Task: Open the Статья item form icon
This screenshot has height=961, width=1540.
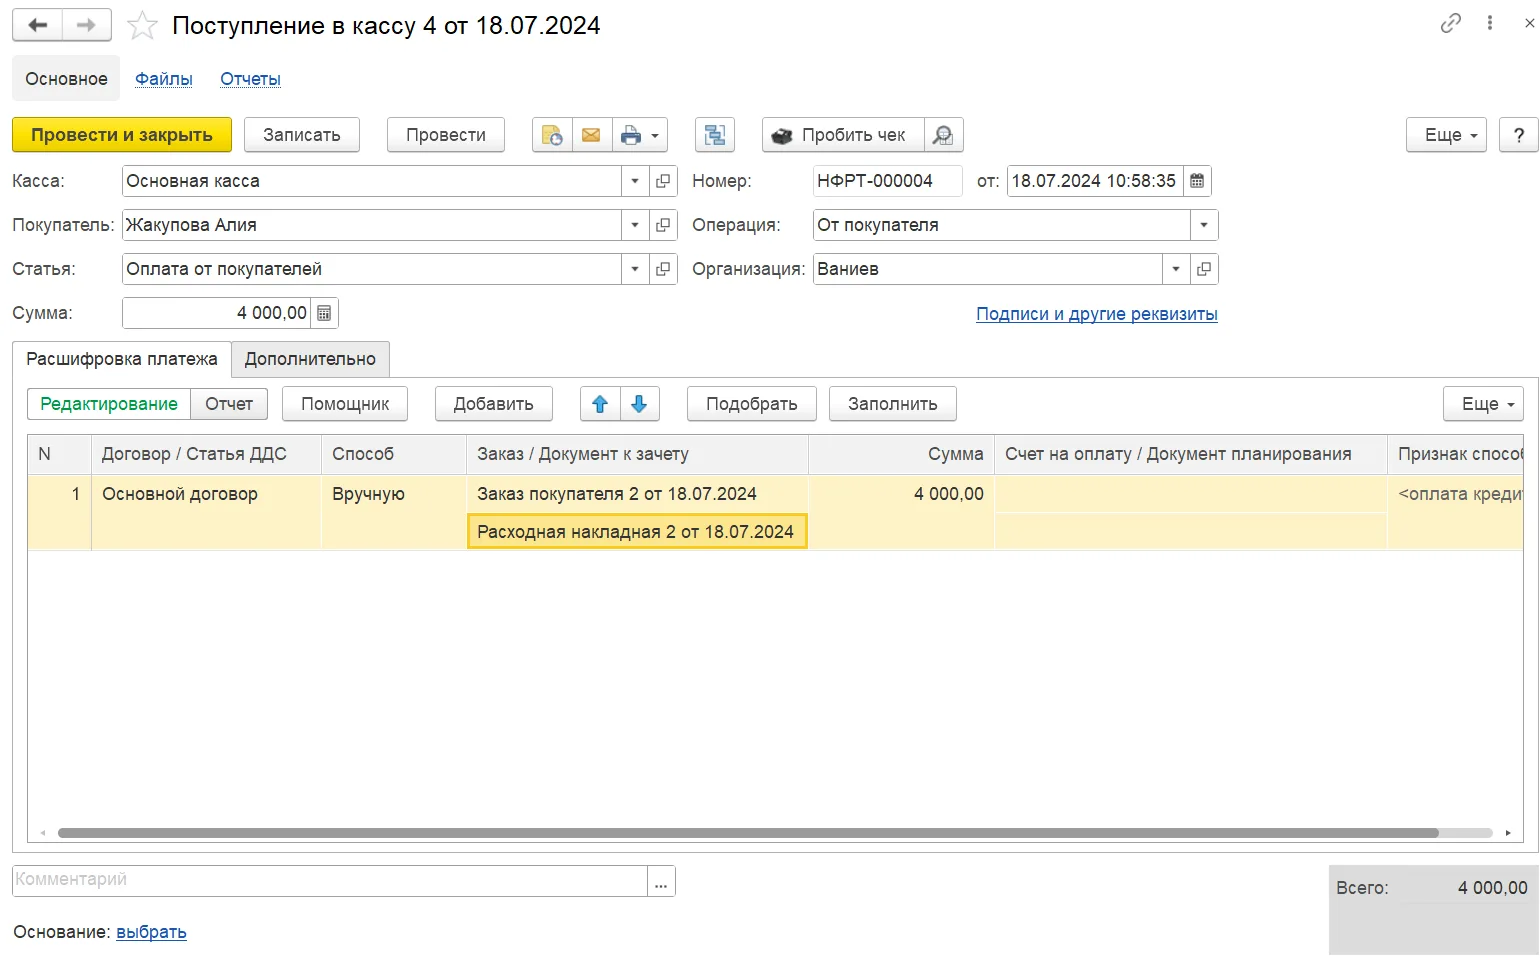Action: click(663, 269)
